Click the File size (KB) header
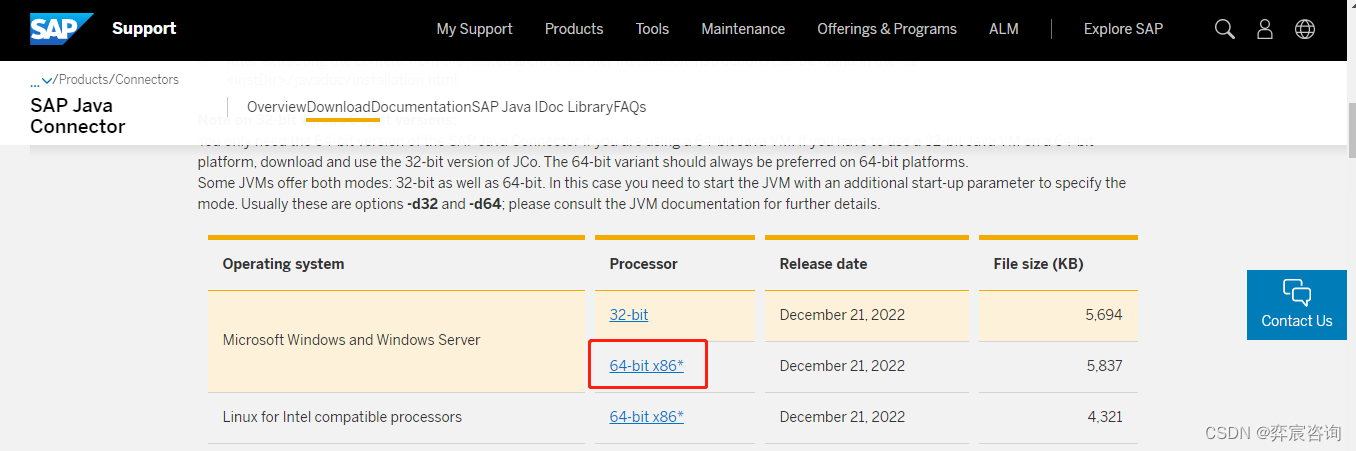The height and width of the screenshot is (451, 1356). coord(1039,264)
